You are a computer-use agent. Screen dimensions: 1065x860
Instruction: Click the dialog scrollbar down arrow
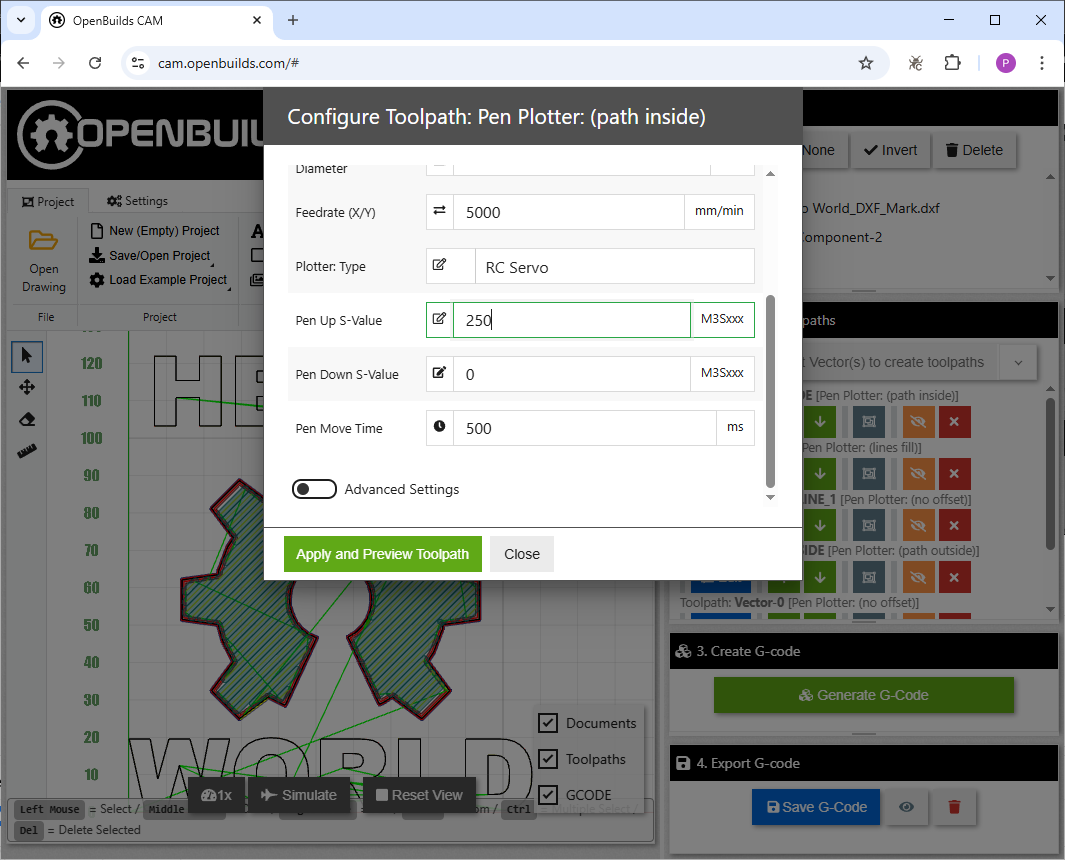point(770,497)
